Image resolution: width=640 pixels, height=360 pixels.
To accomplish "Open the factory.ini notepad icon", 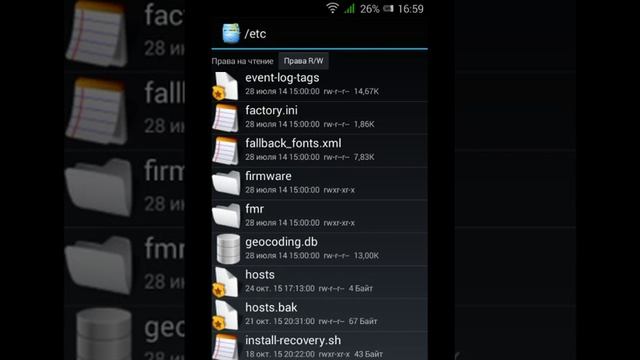I will (225, 118).
